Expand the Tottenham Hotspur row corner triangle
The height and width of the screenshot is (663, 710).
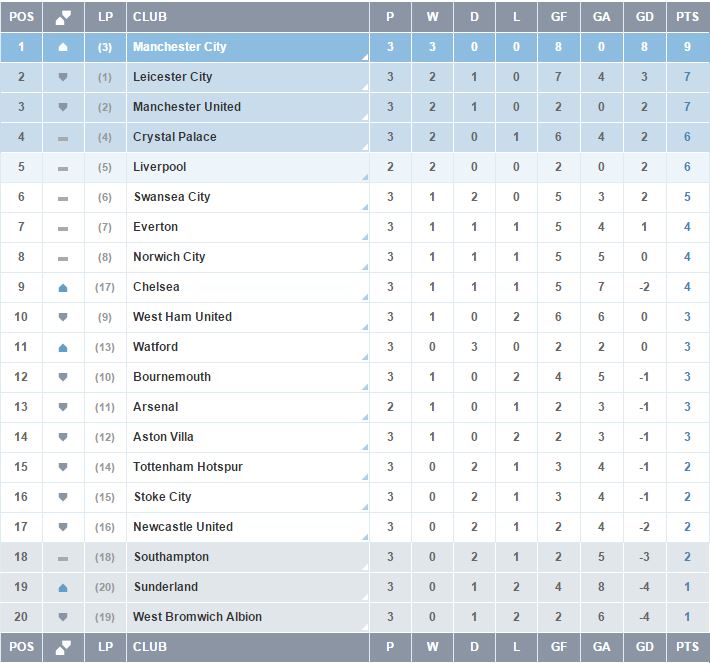coord(365,477)
